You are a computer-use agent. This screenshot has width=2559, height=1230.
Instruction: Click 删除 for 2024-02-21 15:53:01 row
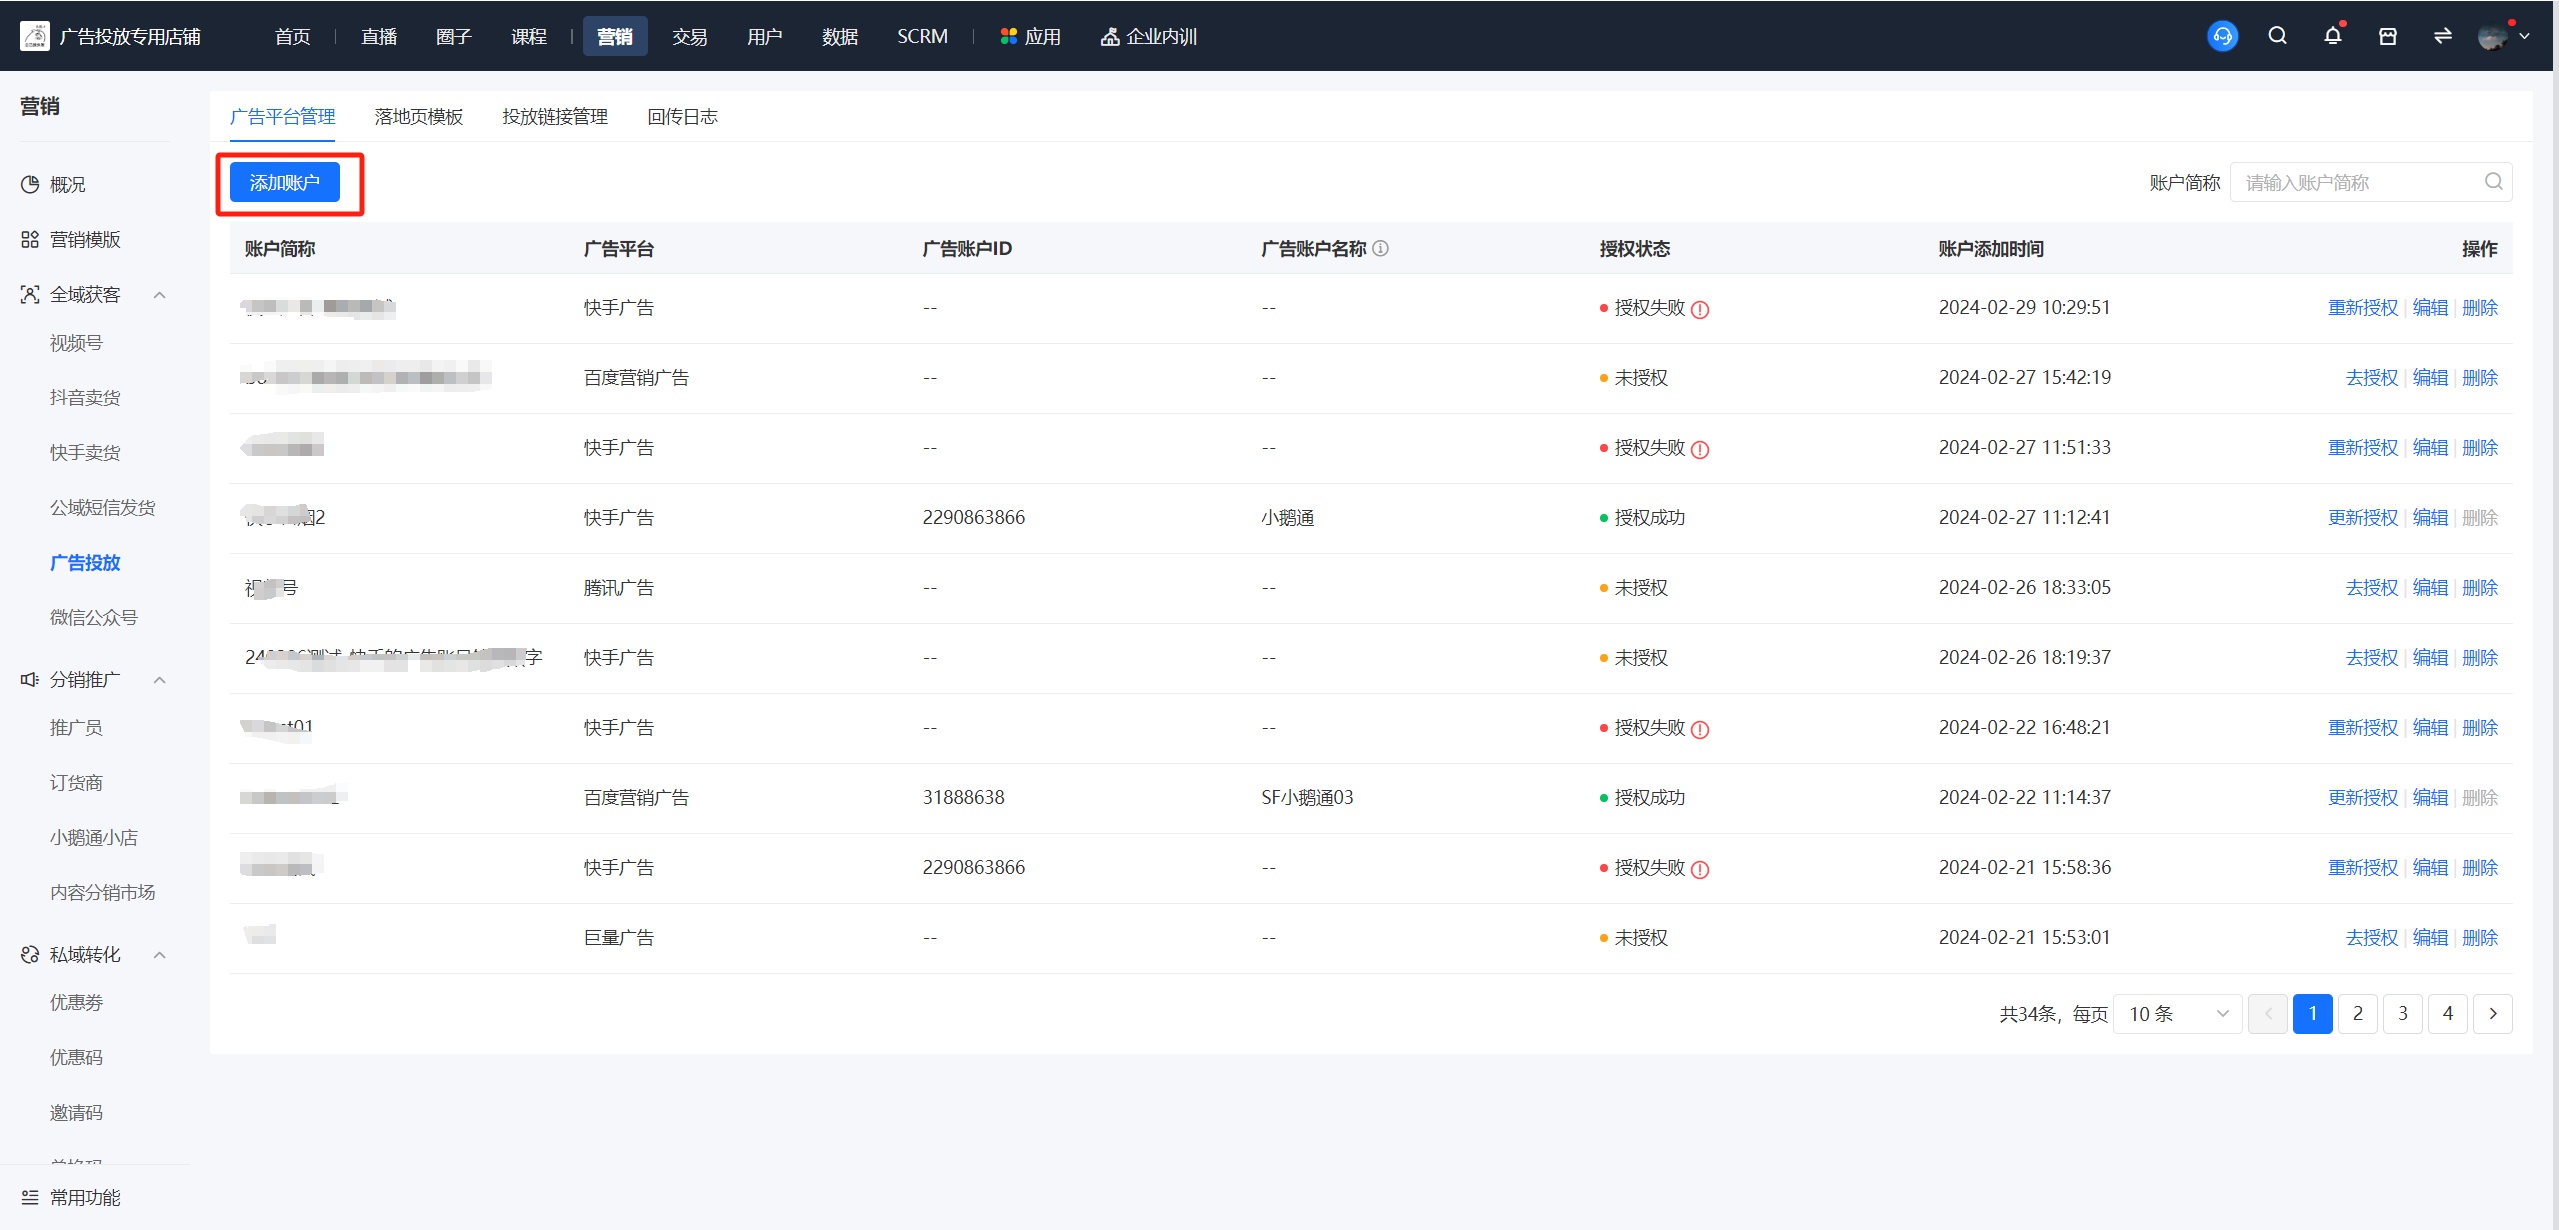2480,937
